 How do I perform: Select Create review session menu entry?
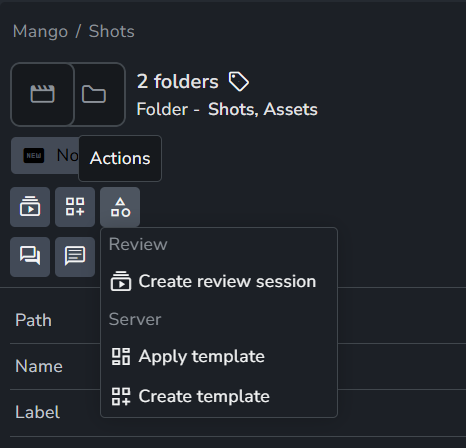pyautogui.click(x=219, y=281)
